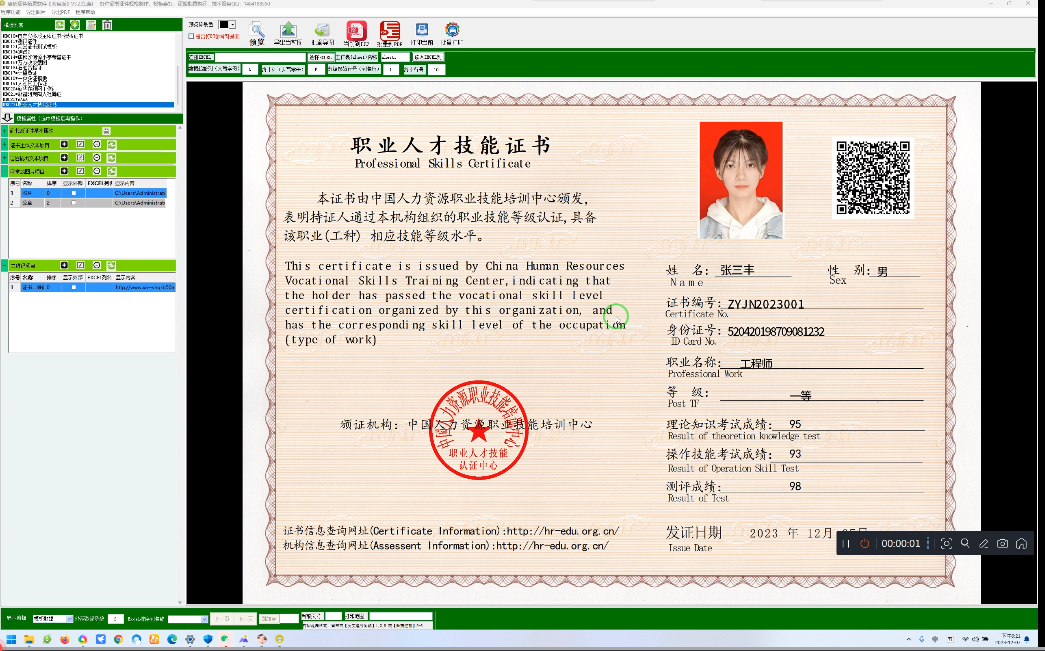This screenshot has height=651, width=1045.
Task: Click the edit icon in the QR code settings row
Action: (80, 265)
